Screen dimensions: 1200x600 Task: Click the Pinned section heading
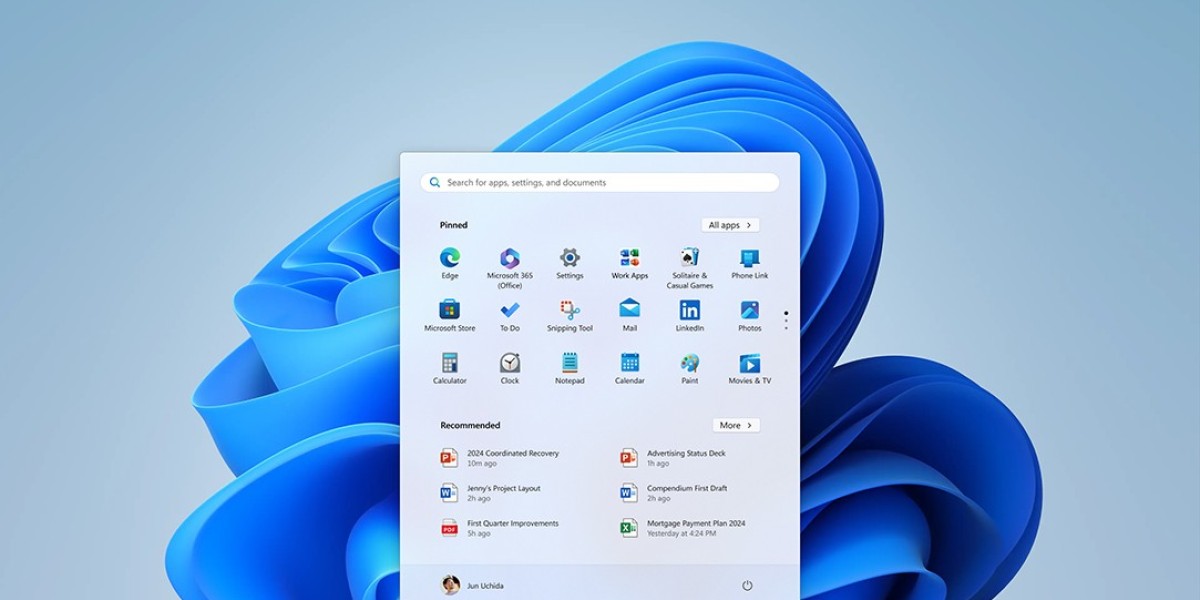pyautogui.click(x=454, y=225)
